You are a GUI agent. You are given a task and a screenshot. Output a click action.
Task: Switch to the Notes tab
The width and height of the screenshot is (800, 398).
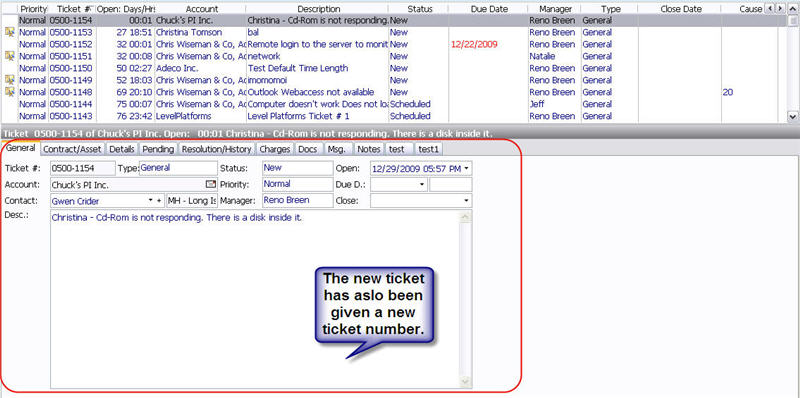(x=369, y=149)
